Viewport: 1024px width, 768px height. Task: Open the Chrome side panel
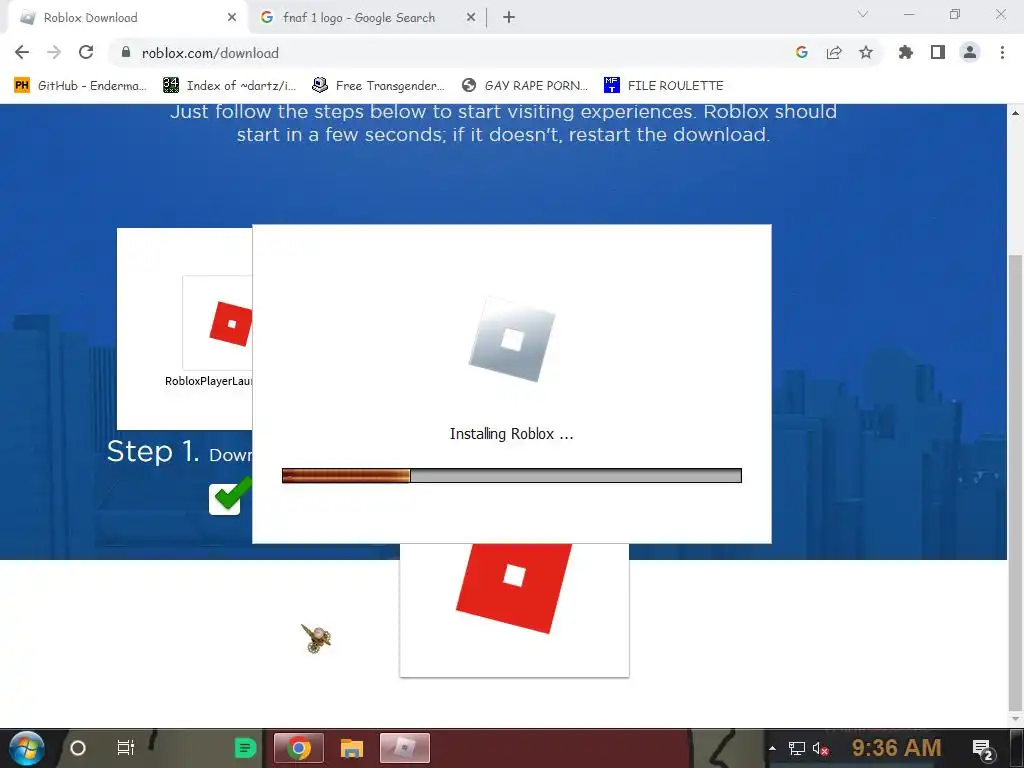tap(938, 52)
